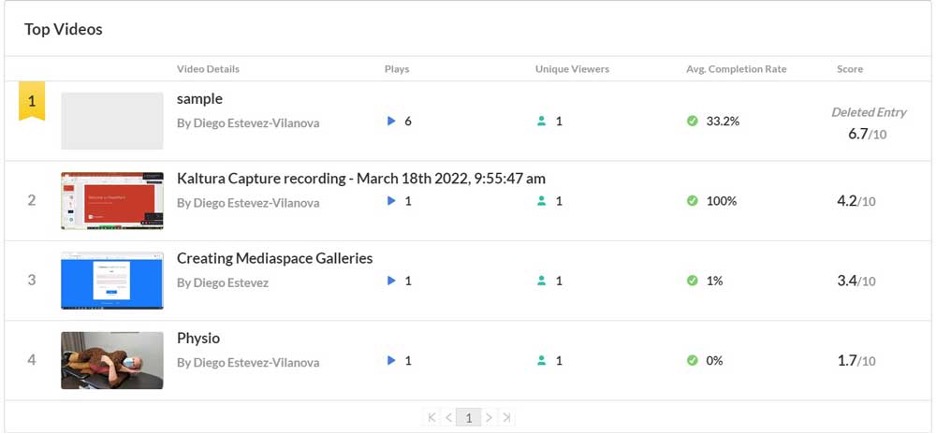Open the Kaltura Capture recording video title
Viewport: 936px width, 434px height.
pyautogui.click(x=361, y=179)
